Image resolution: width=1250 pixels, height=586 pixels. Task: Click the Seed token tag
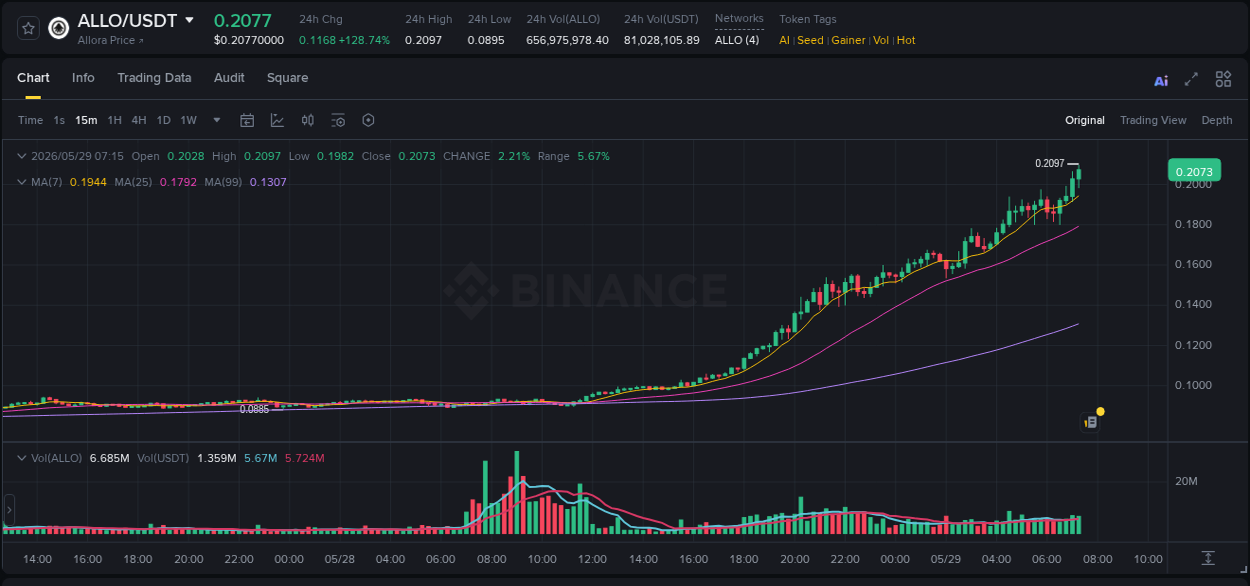coord(810,40)
